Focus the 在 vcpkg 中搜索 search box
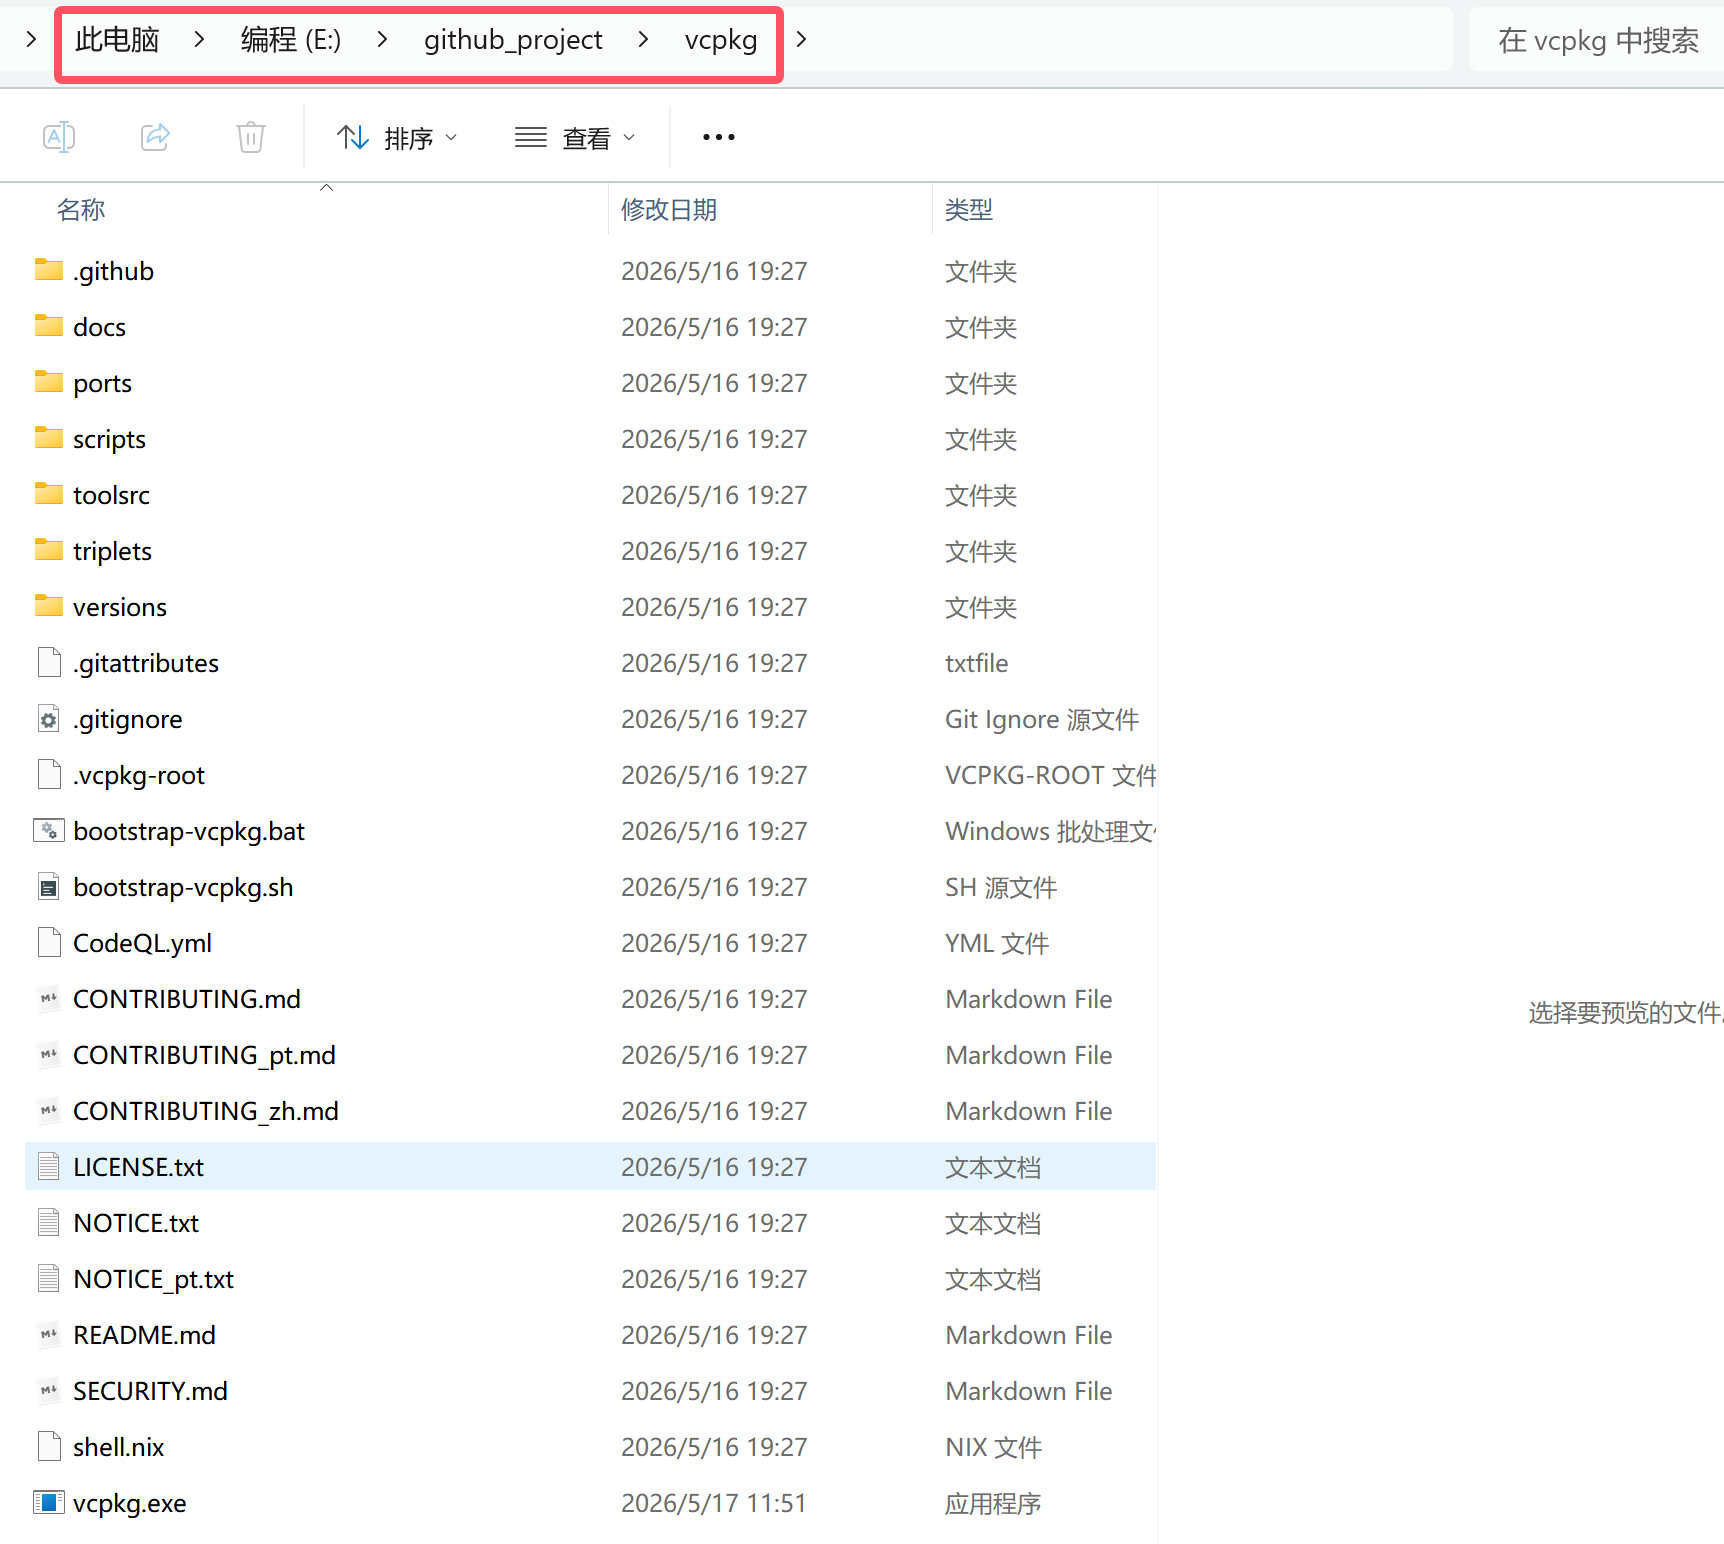This screenshot has width=1724, height=1544. click(1598, 40)
